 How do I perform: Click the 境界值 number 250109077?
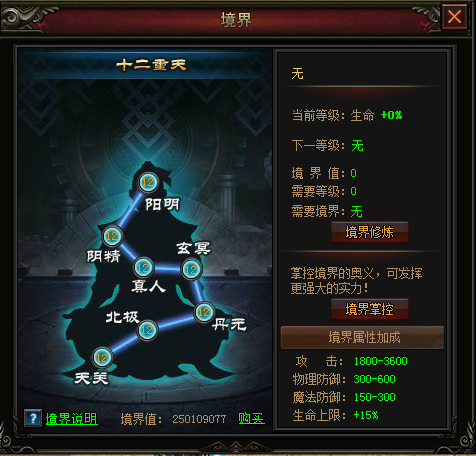point(199,419)
